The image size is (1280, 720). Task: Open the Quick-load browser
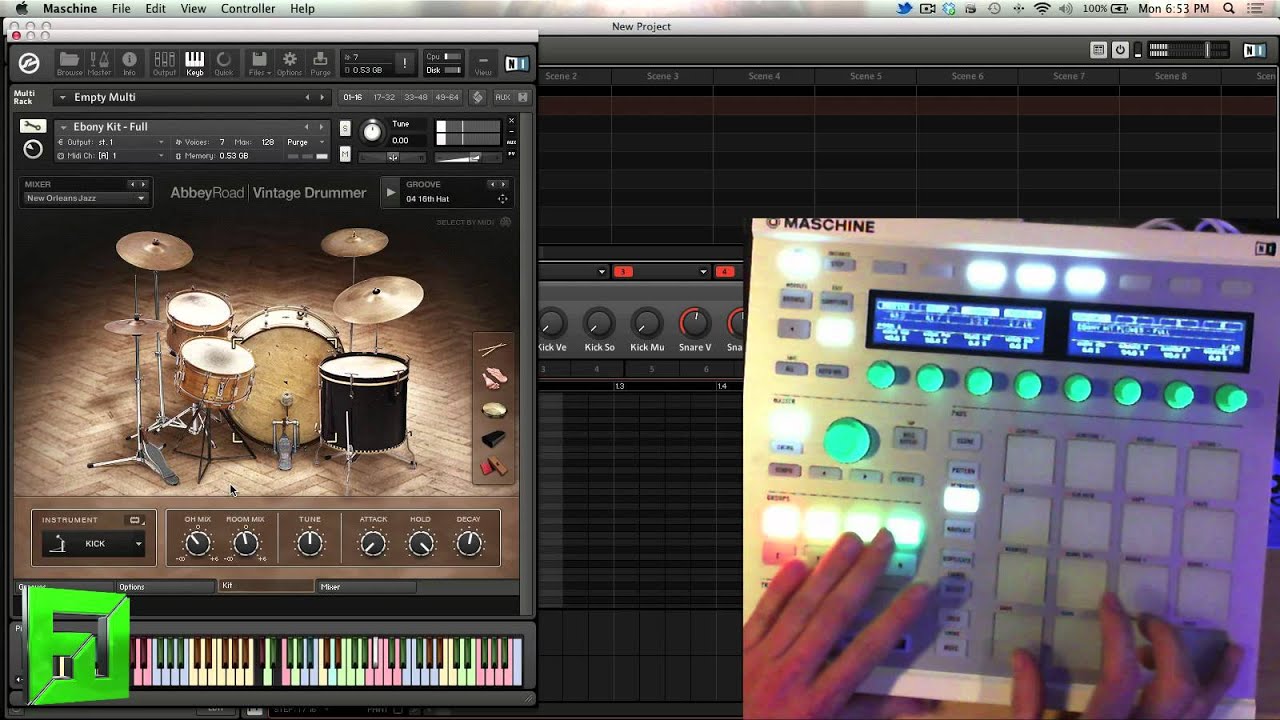click(x=223, y=63)
